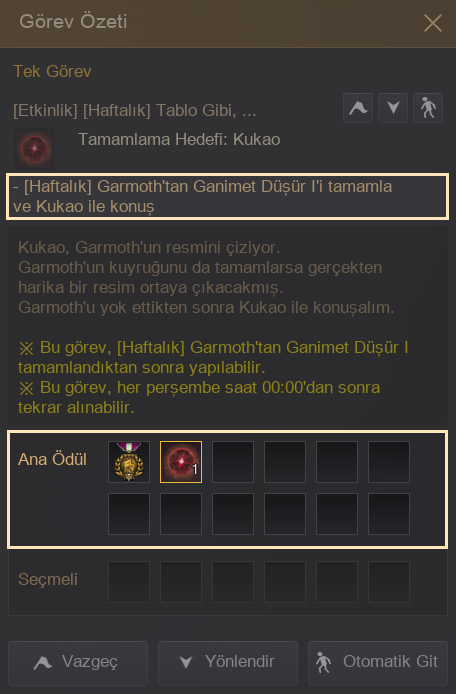Click the Vazgeç button

point(78,663)
